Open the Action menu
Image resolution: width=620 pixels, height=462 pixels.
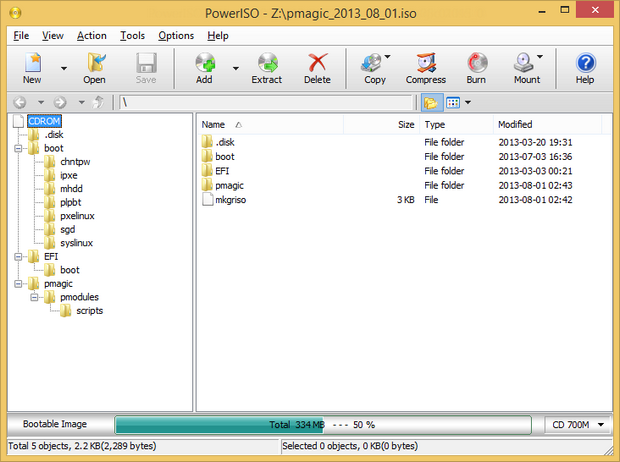click(x=91, y=36)
